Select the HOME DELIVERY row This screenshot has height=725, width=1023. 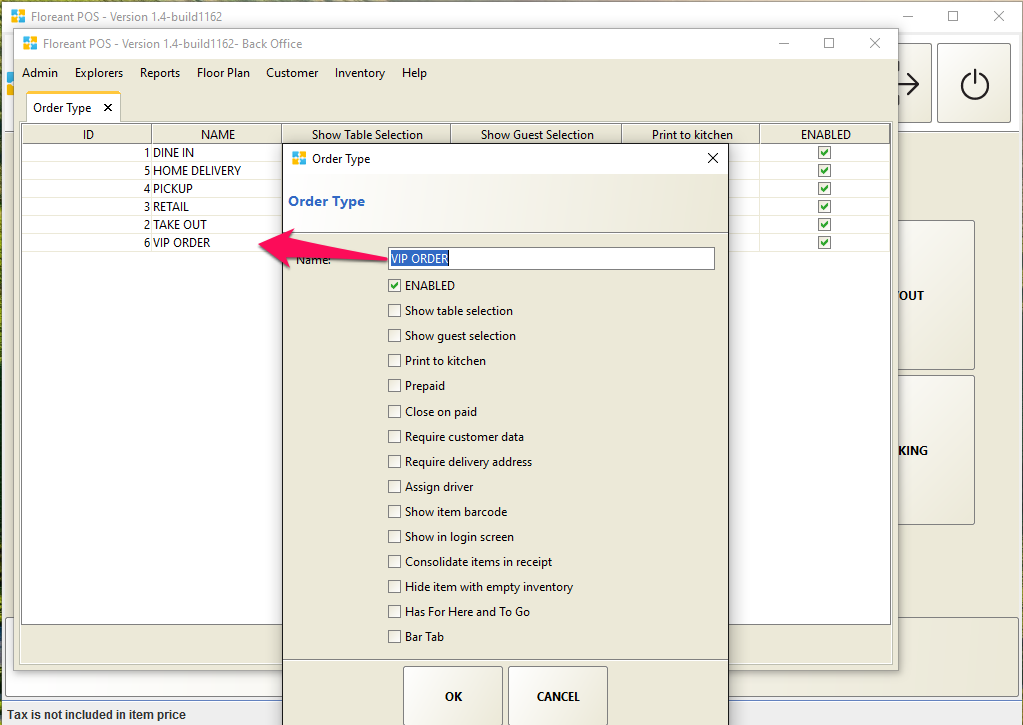(x=151, y=170)
